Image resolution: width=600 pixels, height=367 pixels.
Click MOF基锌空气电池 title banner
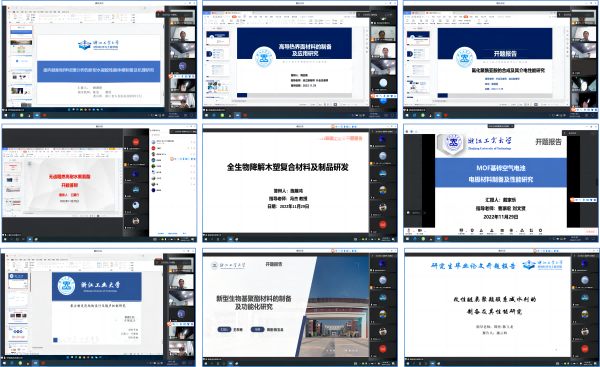501,173
